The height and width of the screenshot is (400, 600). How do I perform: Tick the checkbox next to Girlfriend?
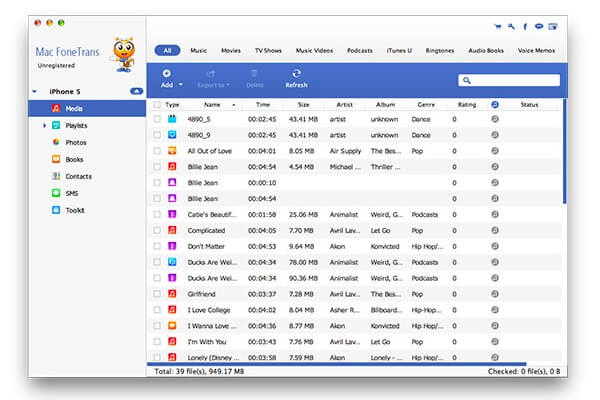point(157,293)
